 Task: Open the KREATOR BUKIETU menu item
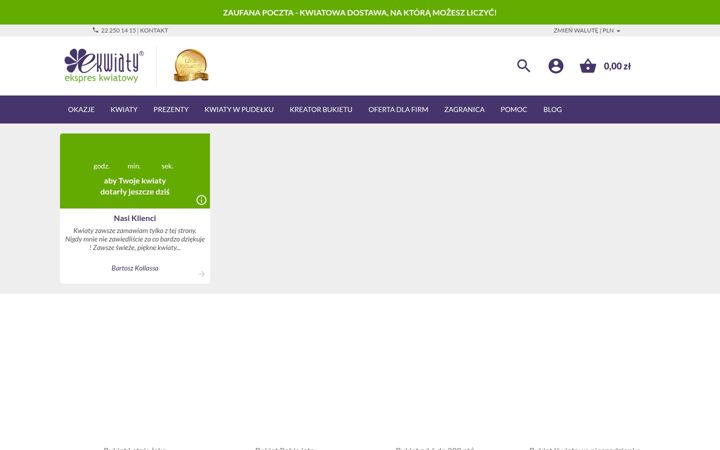[321, 109]
